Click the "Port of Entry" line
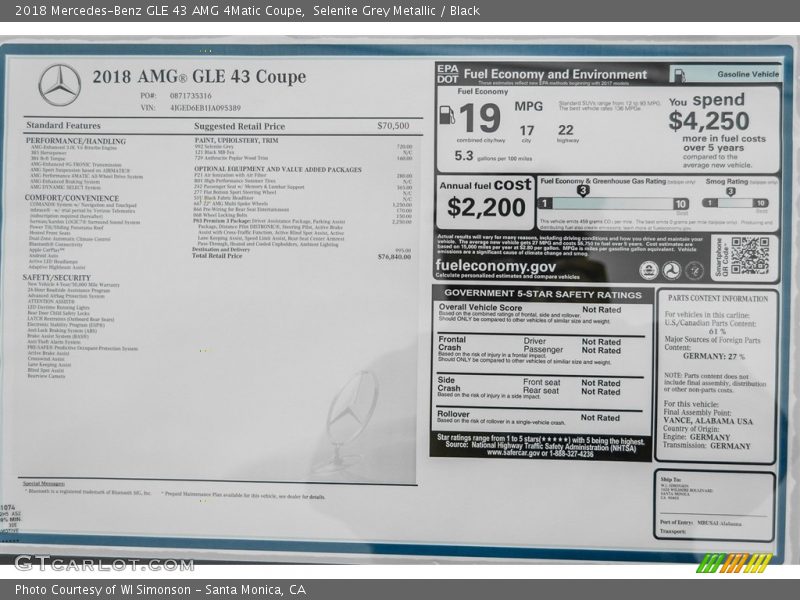 point(701,522)
